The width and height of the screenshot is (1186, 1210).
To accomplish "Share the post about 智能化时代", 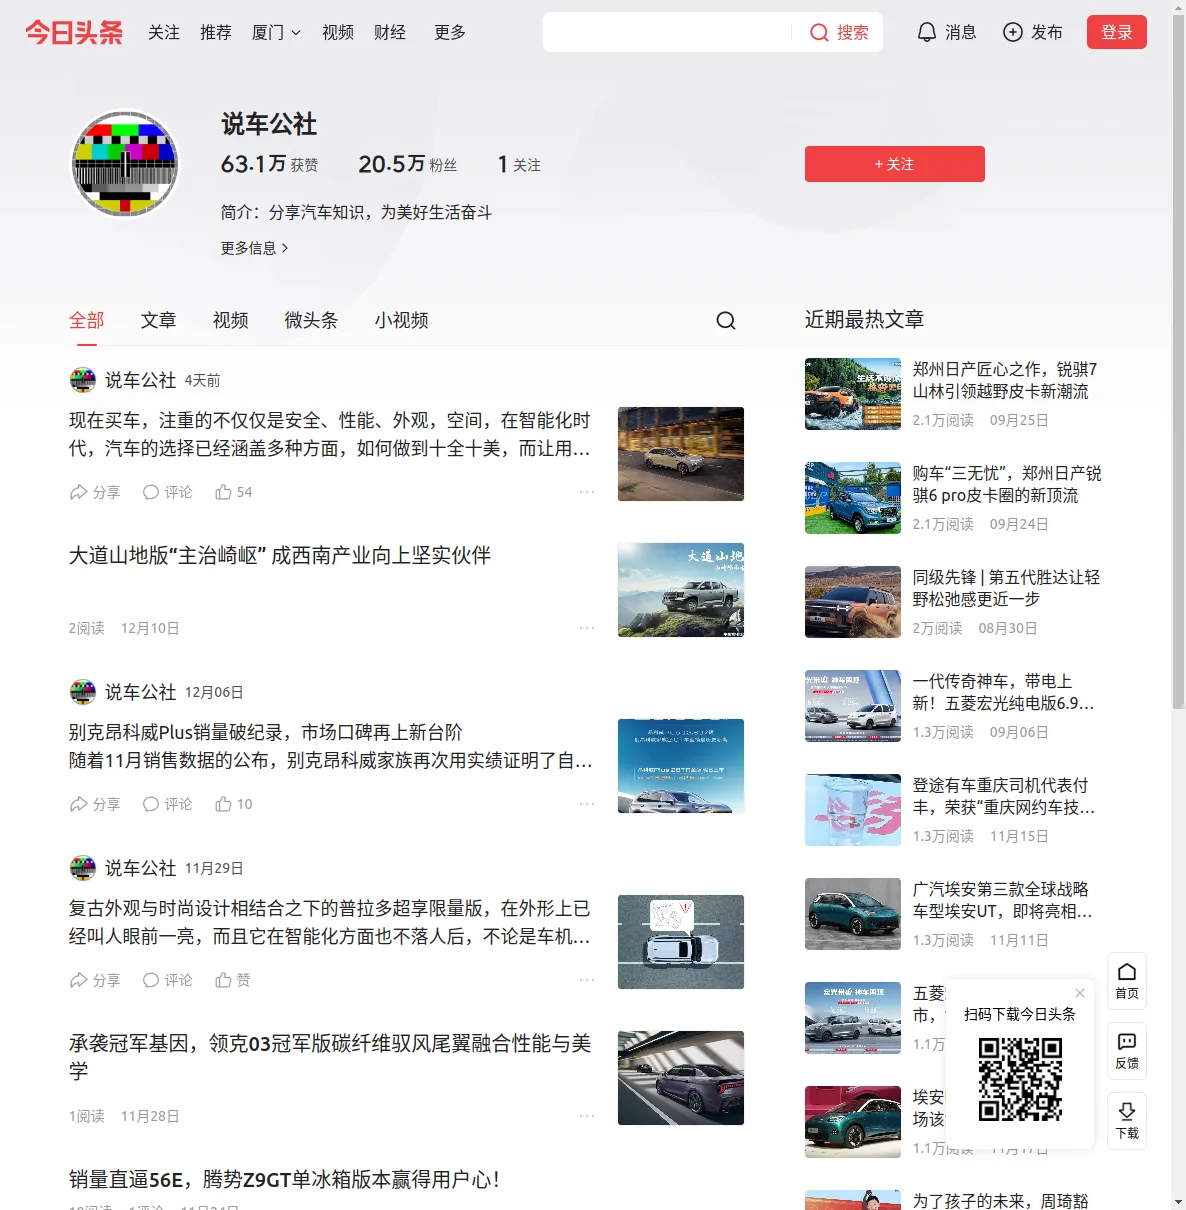I will pos(95,492).
